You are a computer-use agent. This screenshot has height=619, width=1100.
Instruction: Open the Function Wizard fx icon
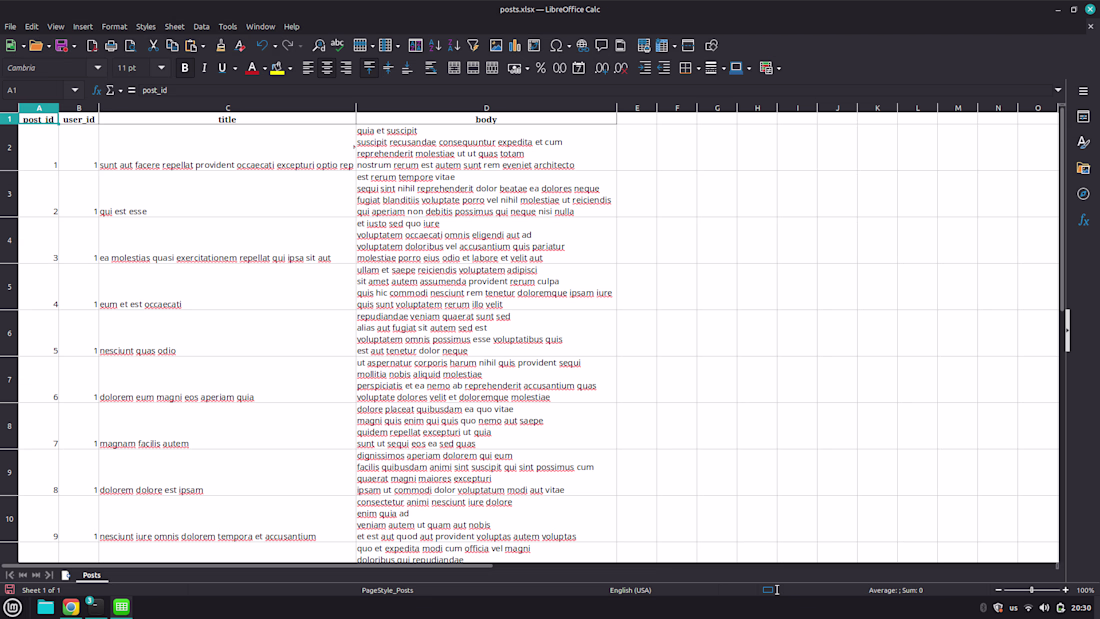click(97, 90)
